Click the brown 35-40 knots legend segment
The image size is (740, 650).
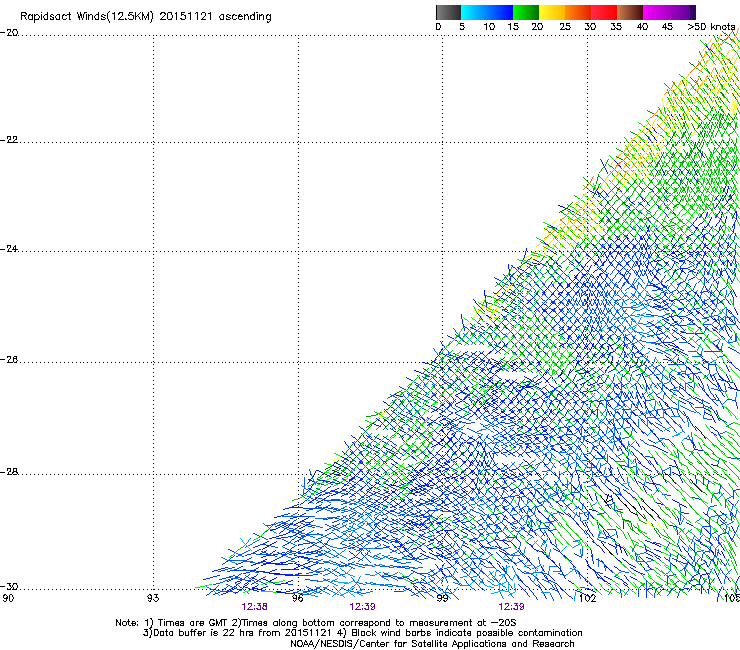pyautogui.click(x=630, y=12)
